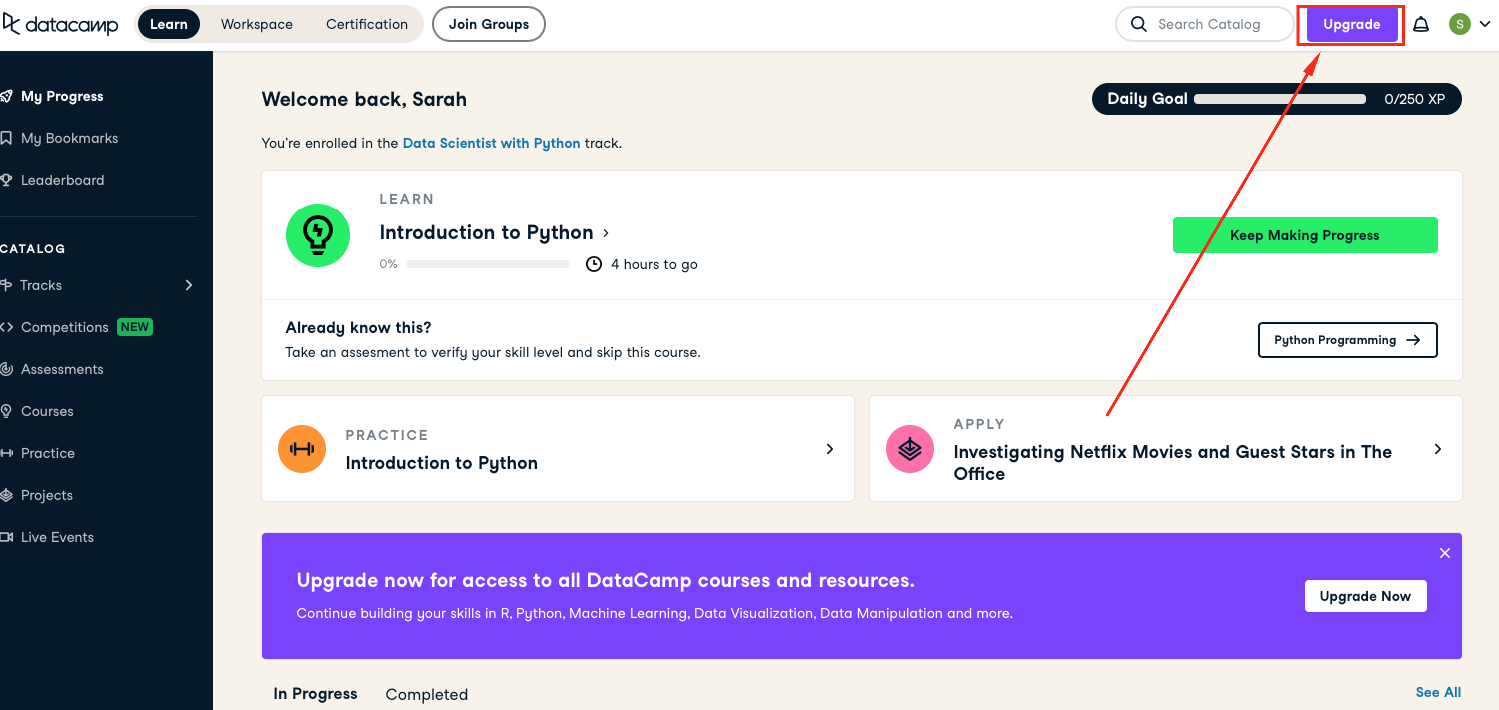Screen dimensions: 1499x710
Task: Open Introduction to Python course title
Action: point(486,233)
